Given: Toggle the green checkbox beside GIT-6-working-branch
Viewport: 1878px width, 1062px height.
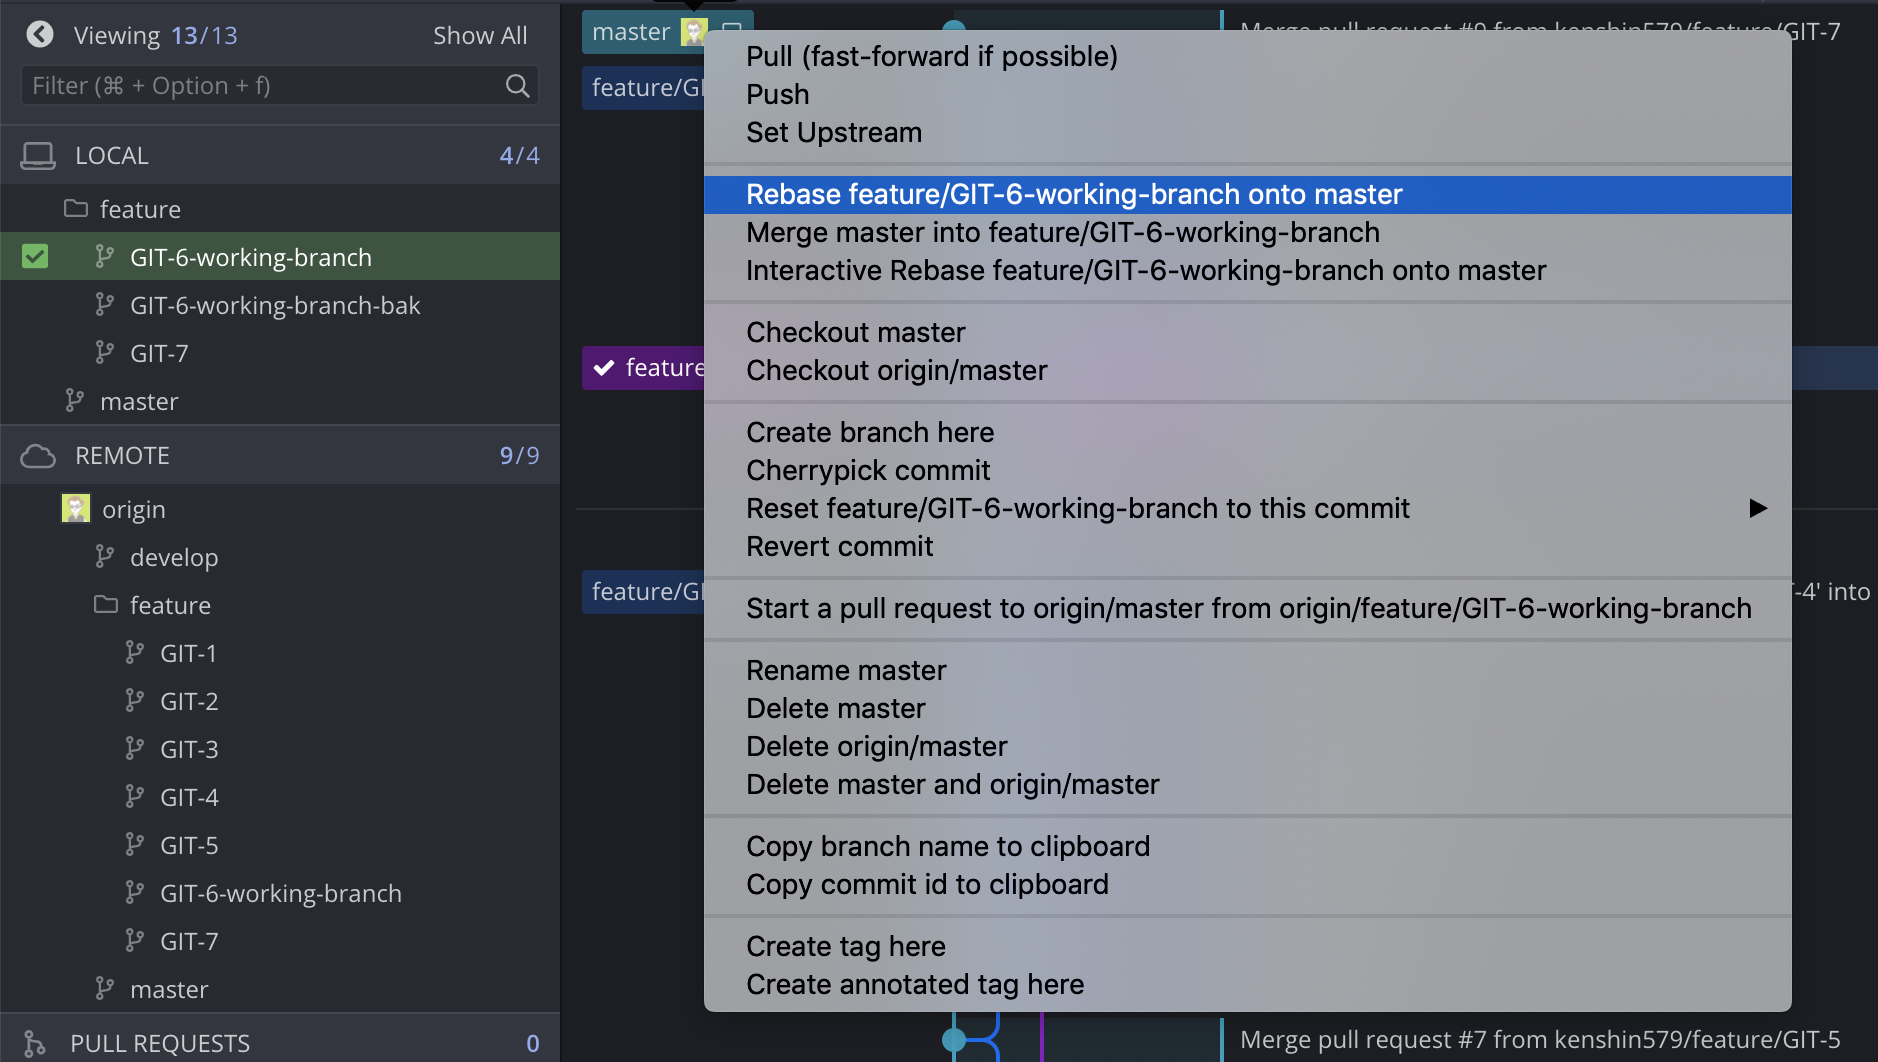Looking at the screenshot, I should [x=35, y=257].
